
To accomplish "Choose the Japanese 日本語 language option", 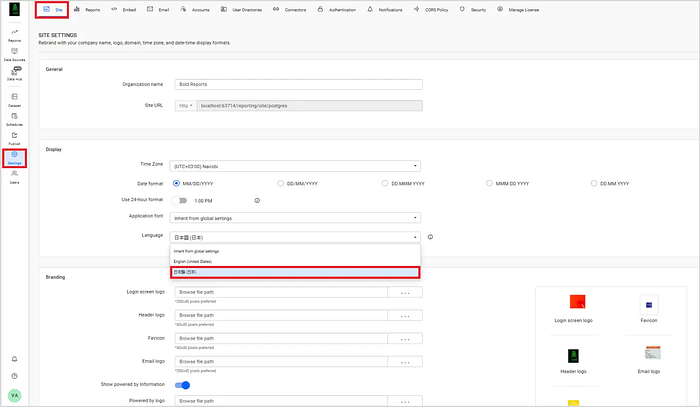I will click(x=295, y=272).
